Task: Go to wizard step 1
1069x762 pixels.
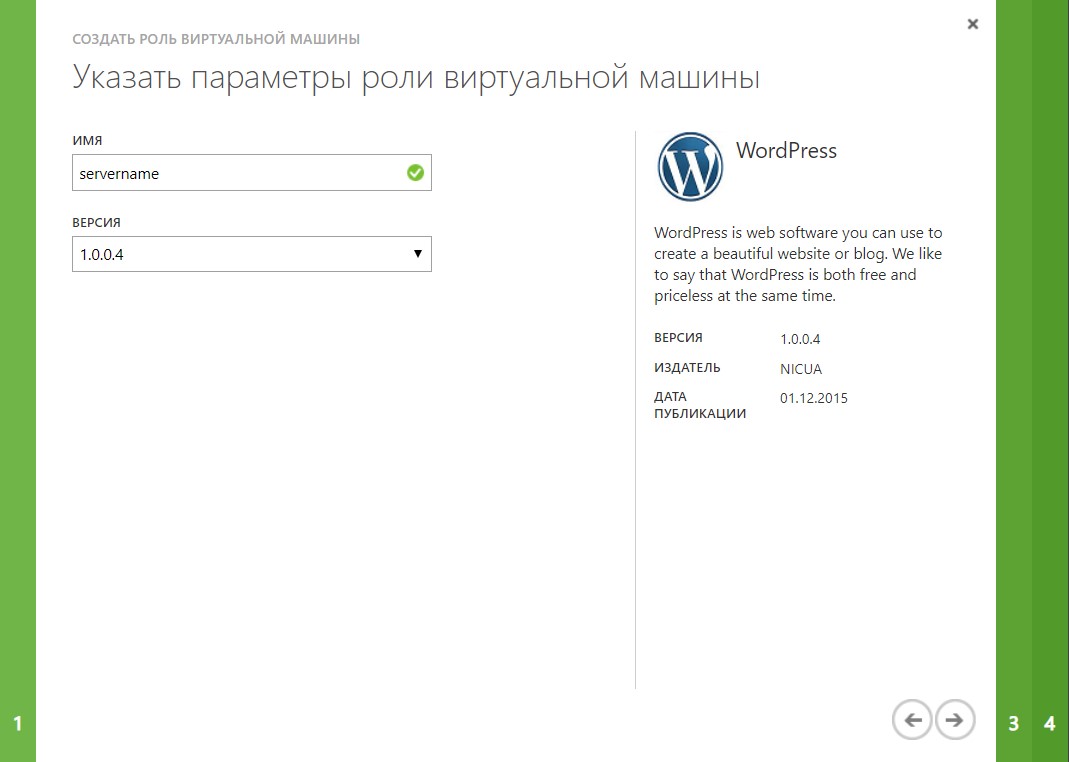Action: point(18,723)
